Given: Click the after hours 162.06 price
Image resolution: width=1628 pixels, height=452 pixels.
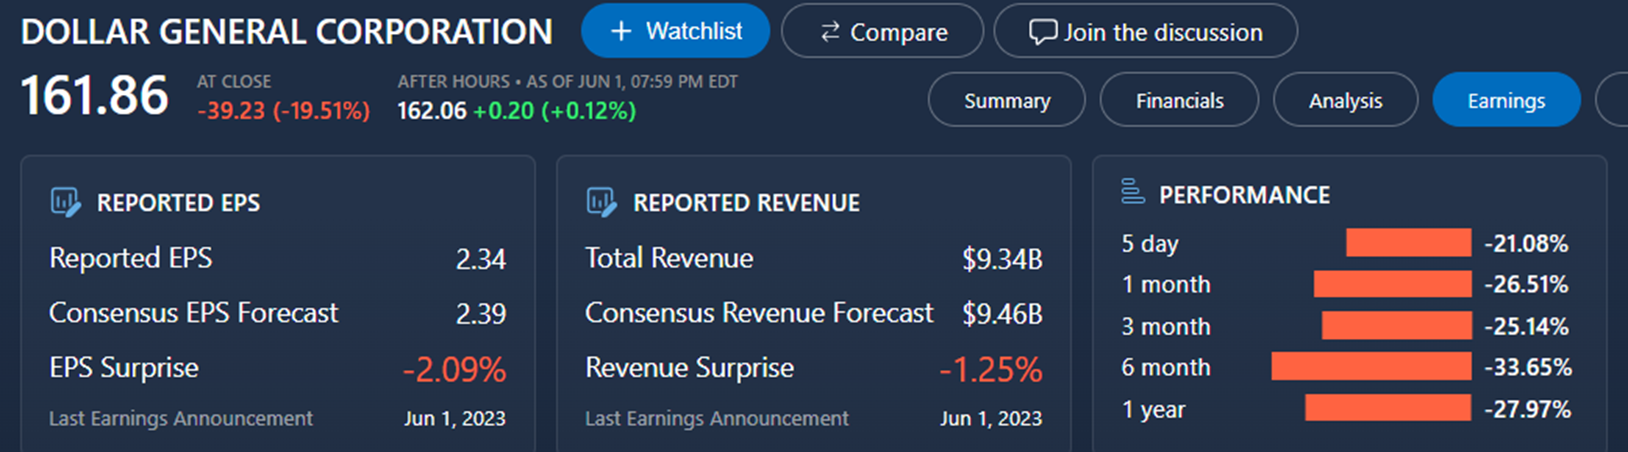Looking at the screenshot, I should [x=432, y=110].
